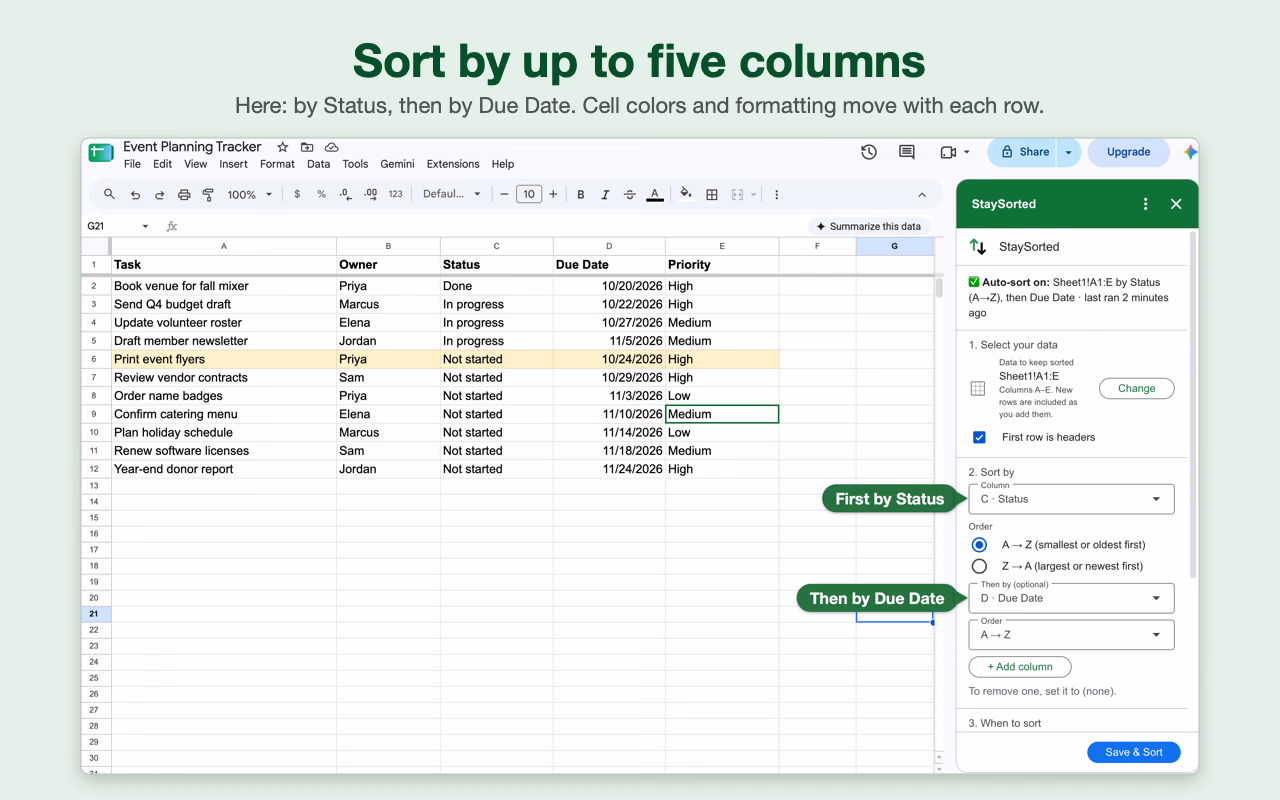Open the comments icon
1280x800 pixels.
[x=907, y=152]
